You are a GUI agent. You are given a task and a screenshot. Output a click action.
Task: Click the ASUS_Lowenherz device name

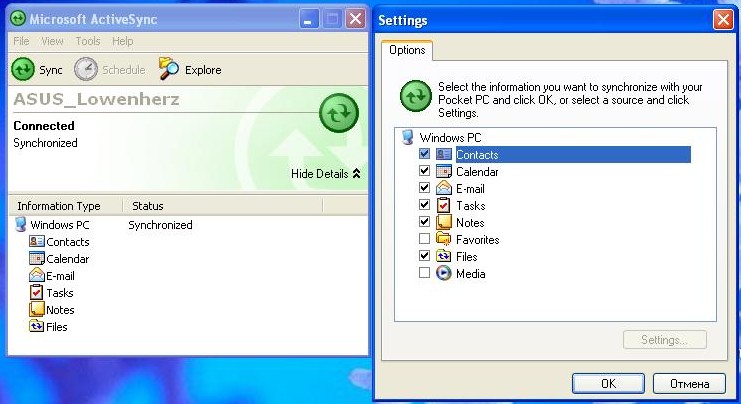pos(96,99)
